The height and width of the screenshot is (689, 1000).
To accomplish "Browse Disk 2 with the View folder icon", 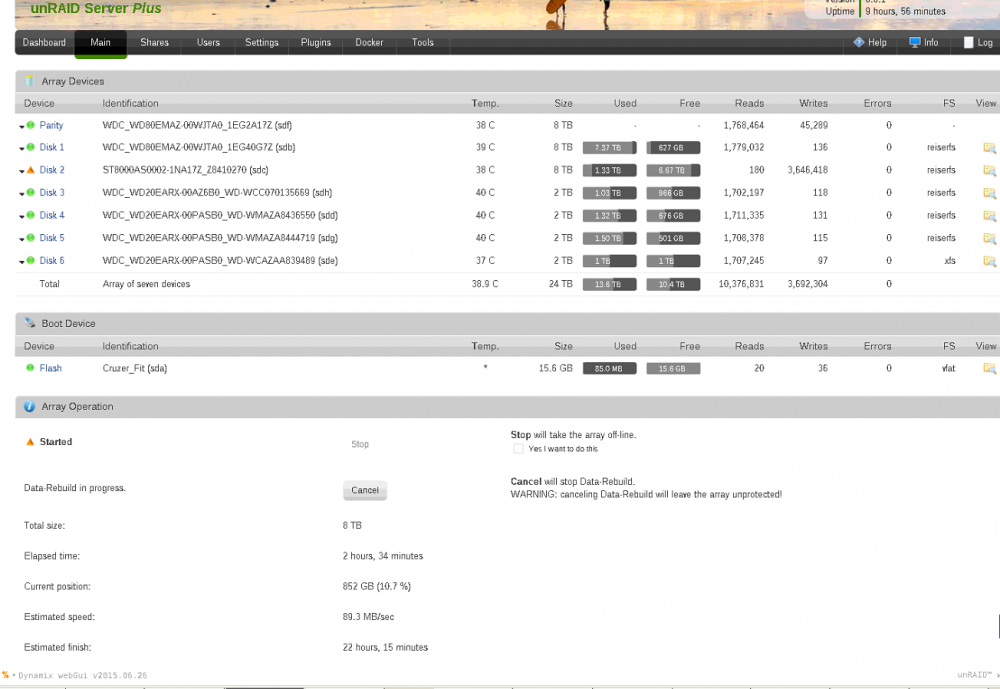I will tap(989, 170).
